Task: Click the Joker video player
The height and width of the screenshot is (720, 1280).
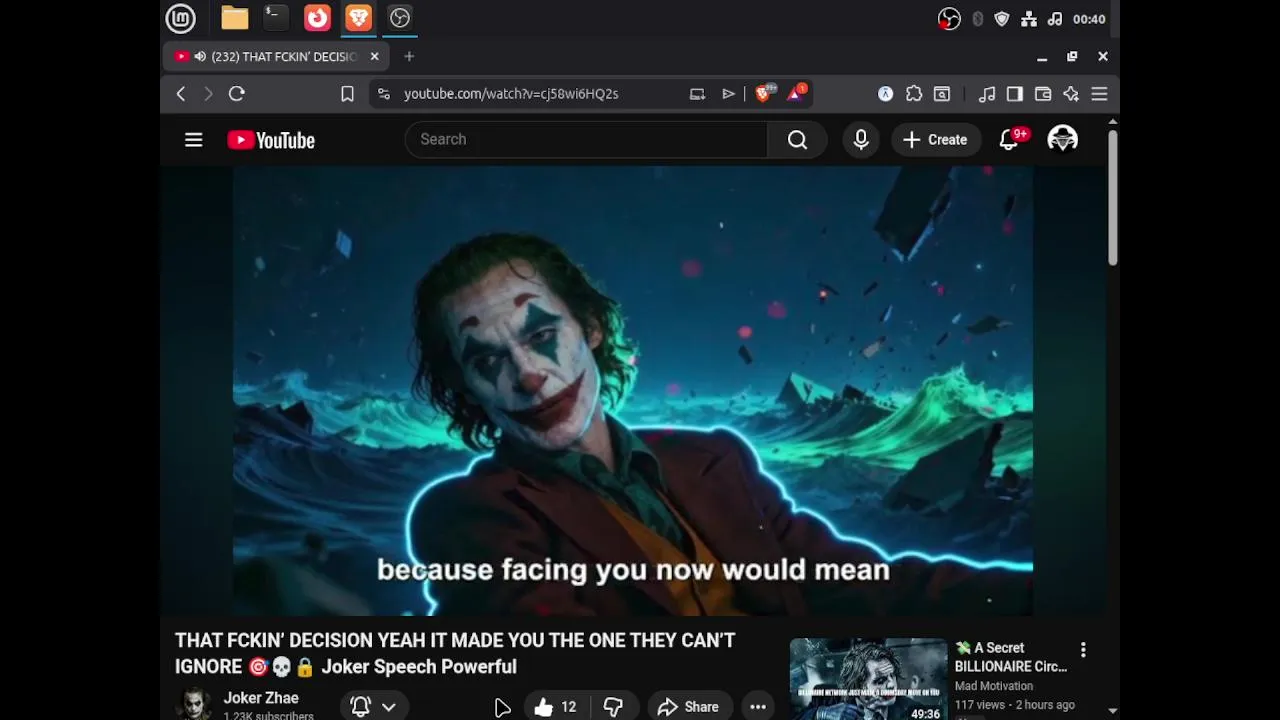Action: click(633, 390)
